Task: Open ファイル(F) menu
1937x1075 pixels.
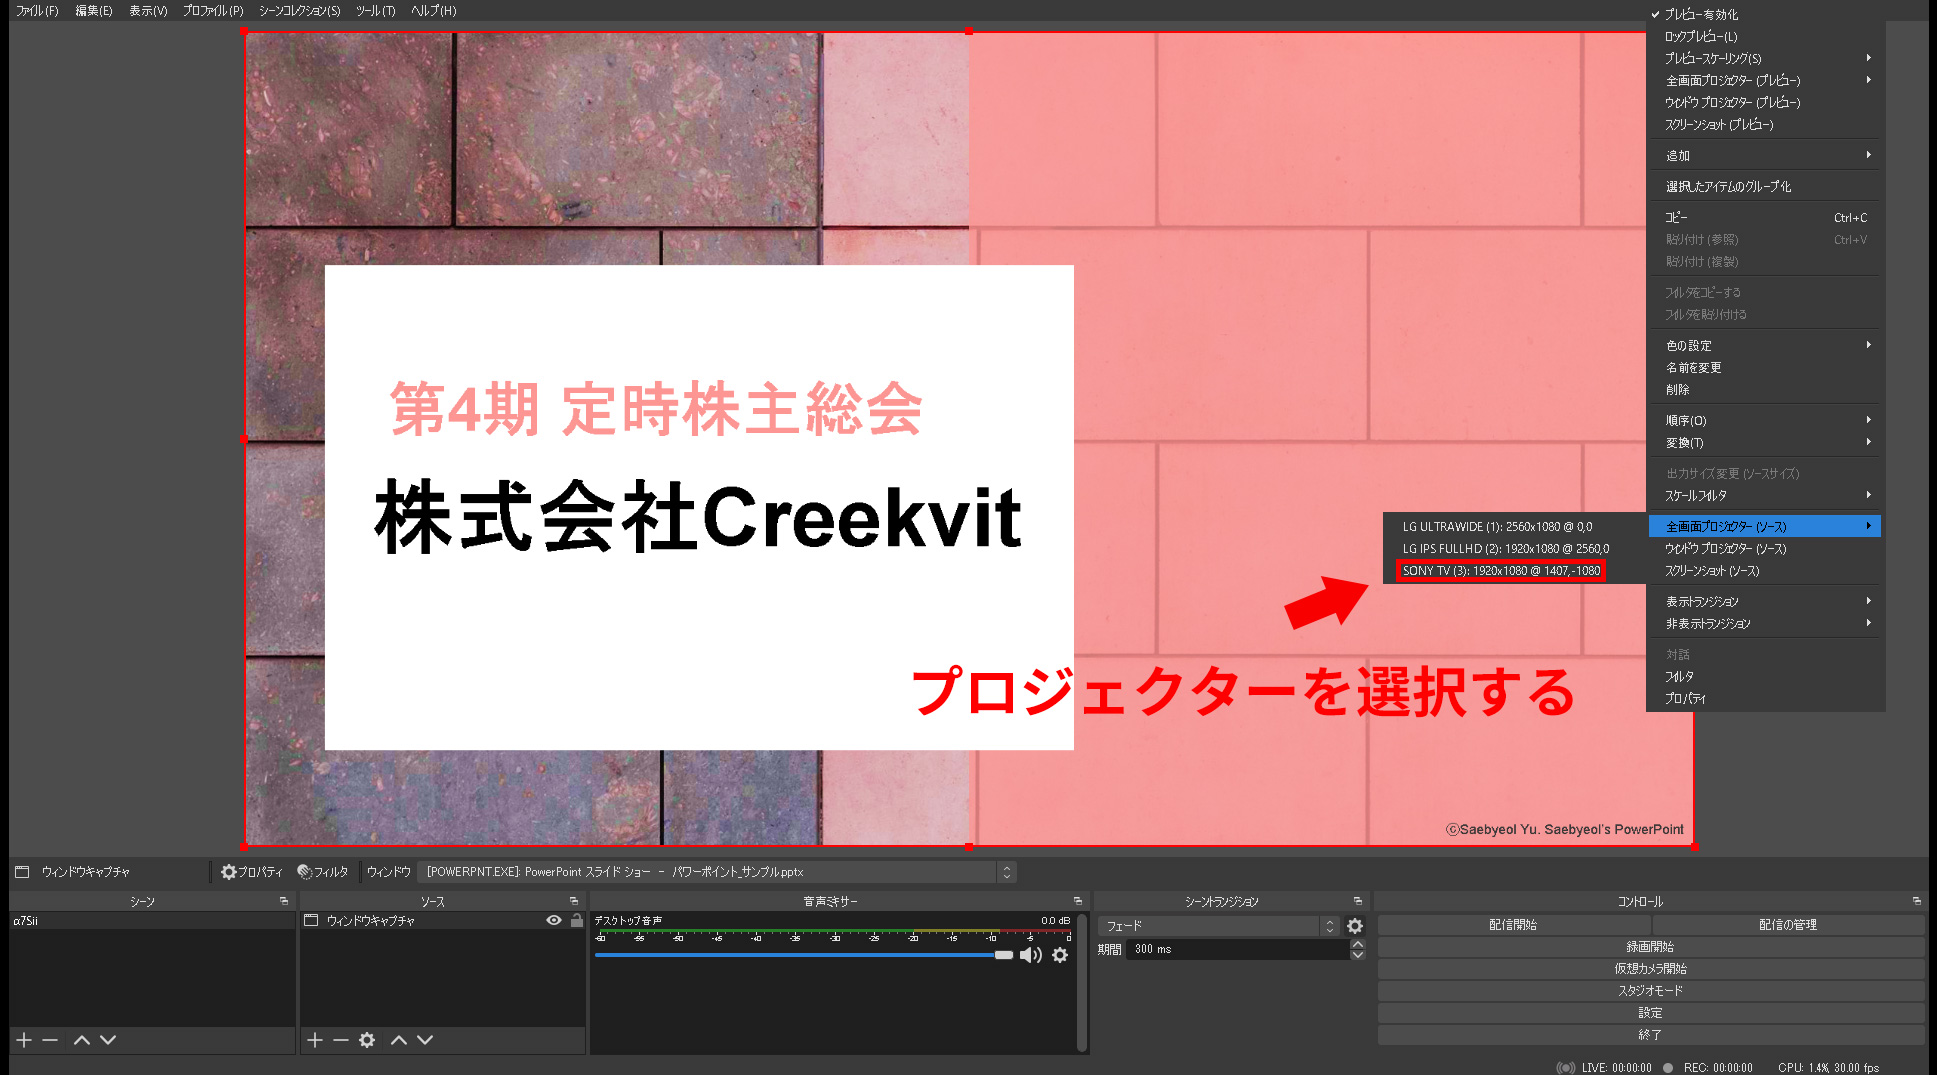Action: tap(37, 10)
